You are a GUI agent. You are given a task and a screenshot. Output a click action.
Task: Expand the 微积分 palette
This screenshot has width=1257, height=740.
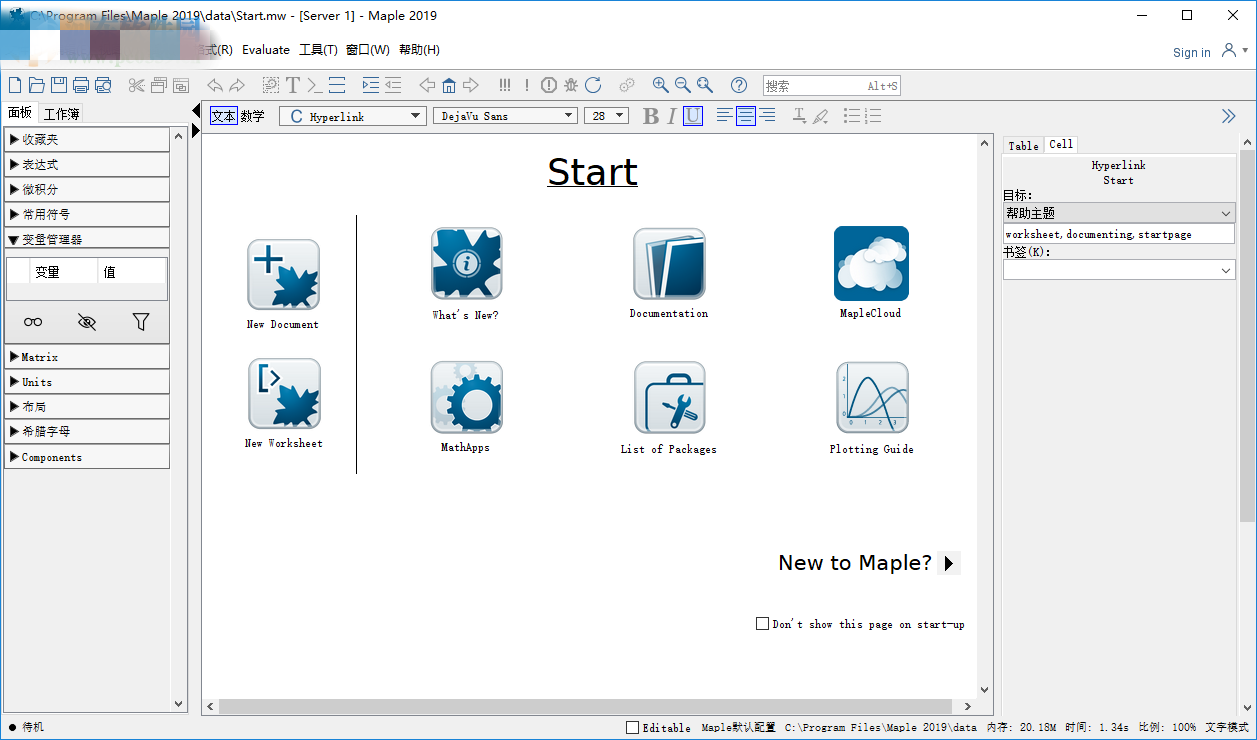click(x=87, y=189)
